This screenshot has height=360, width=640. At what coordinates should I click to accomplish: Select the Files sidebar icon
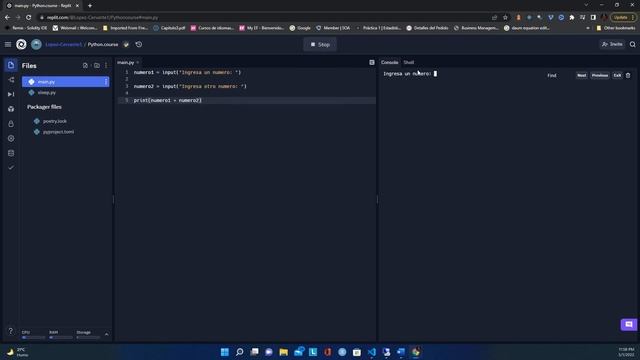(11, 65)
